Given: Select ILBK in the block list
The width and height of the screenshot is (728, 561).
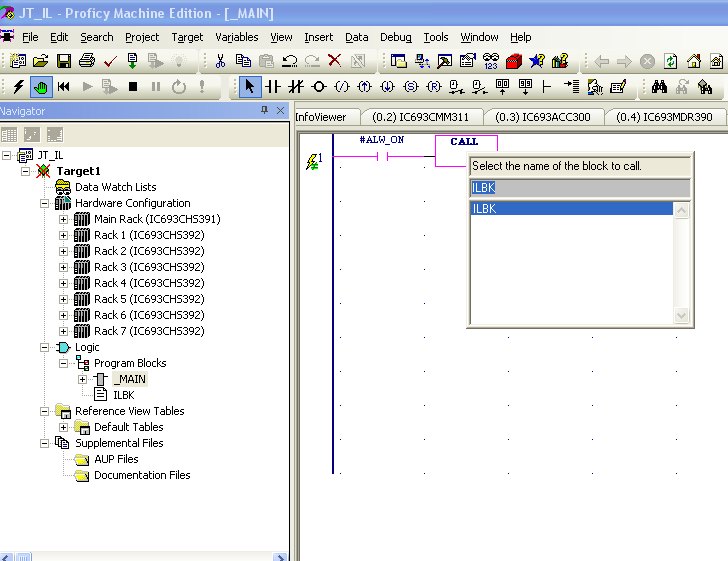Looking at the screenshot, I should tap(572, 209).
